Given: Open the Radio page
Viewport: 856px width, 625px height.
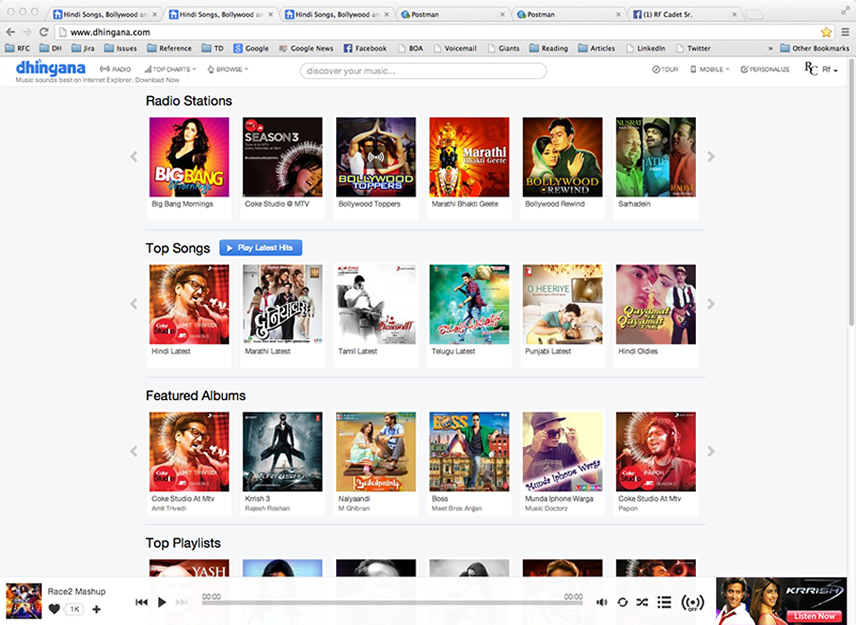Looking at the screenshot, I should tap(115, 69).
